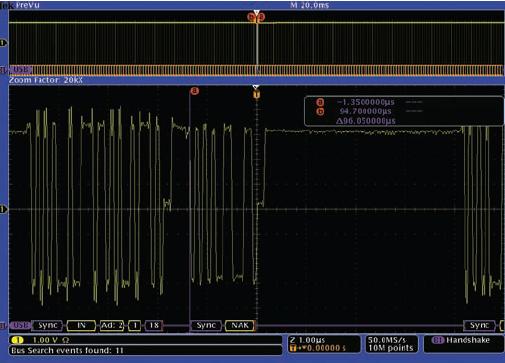Click the orange trigger T marker in zoom view

tap(256, 95)
